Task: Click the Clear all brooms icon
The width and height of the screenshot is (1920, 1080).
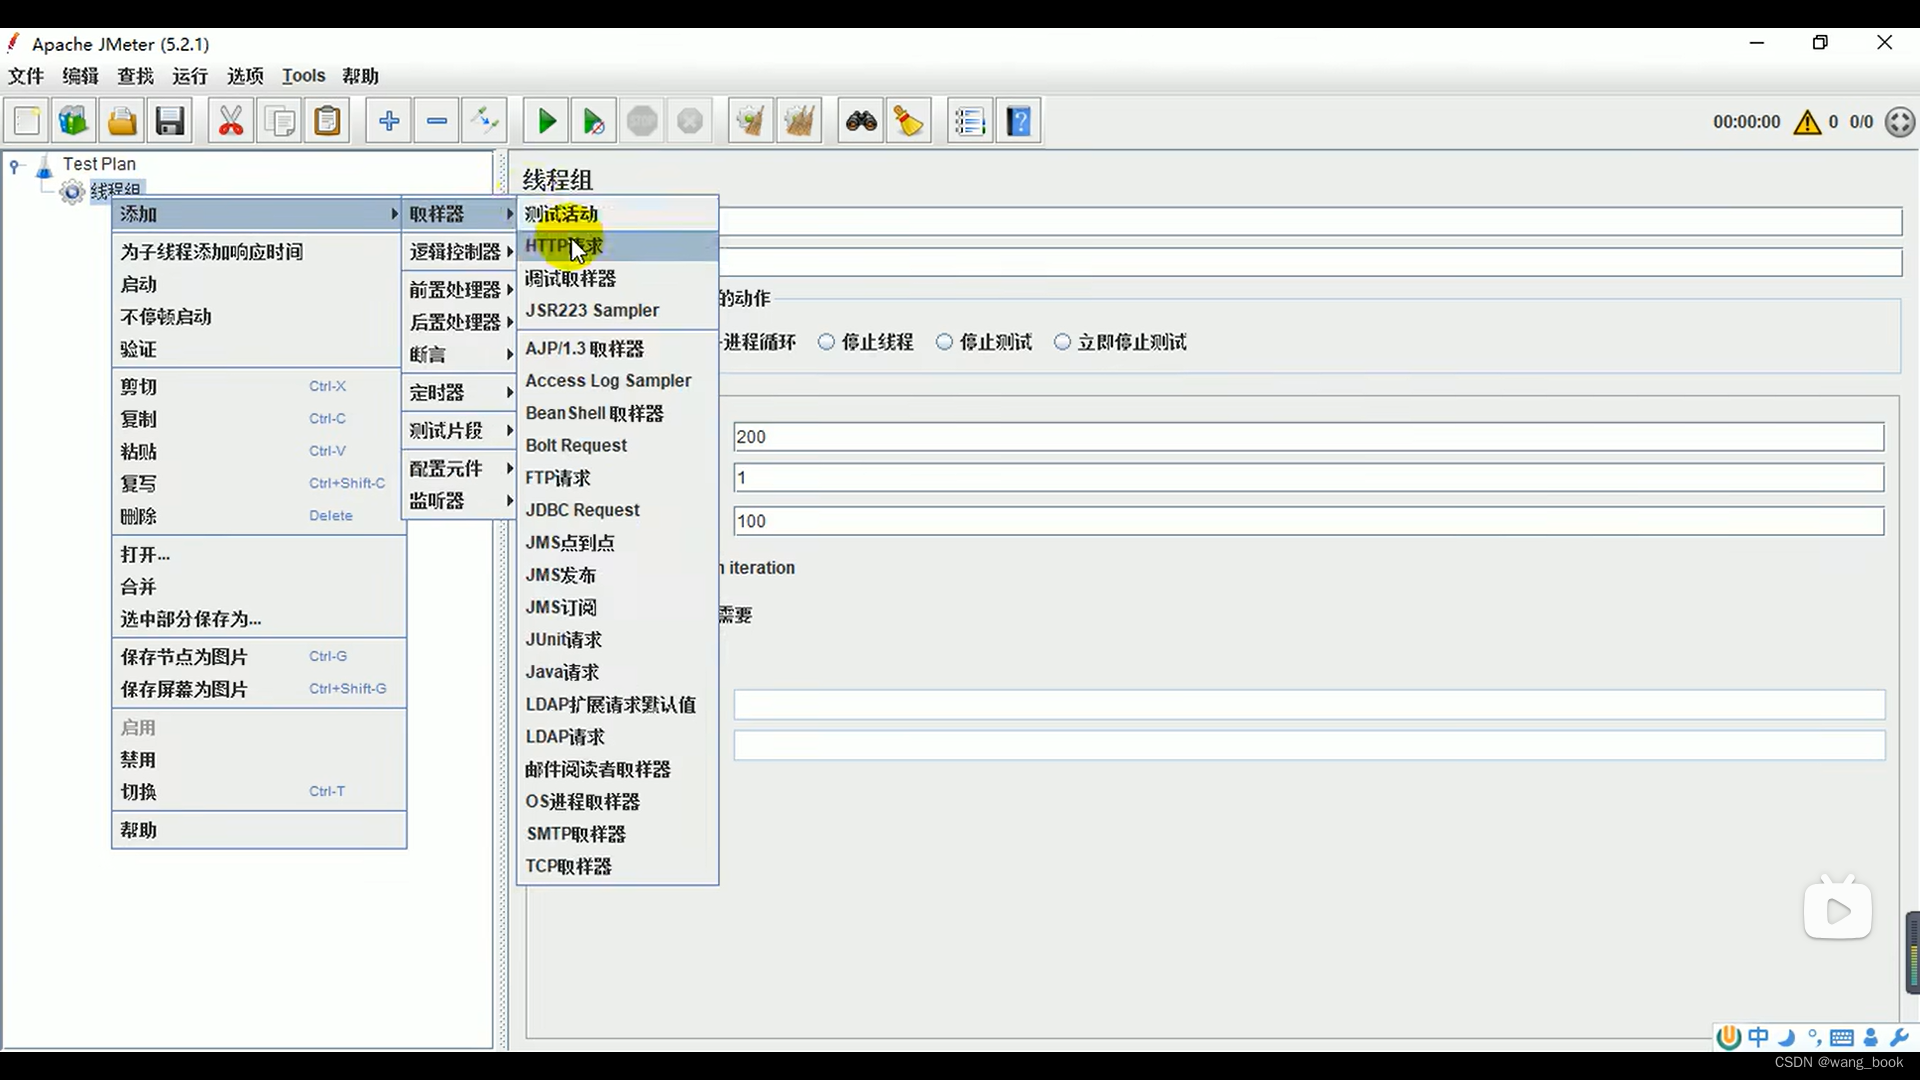Action: (799, 122)
